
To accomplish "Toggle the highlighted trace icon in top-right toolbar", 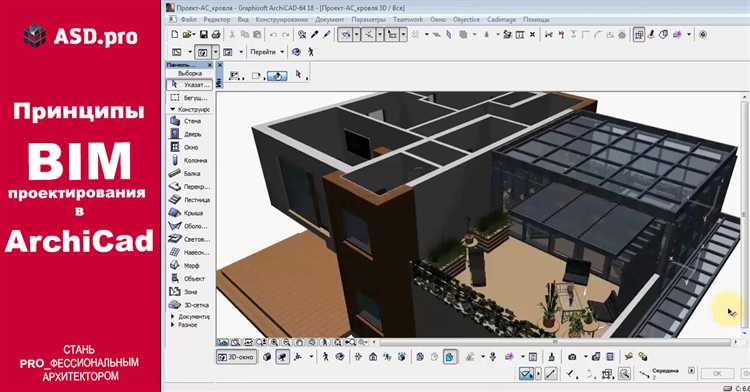I will click(639, 34).
